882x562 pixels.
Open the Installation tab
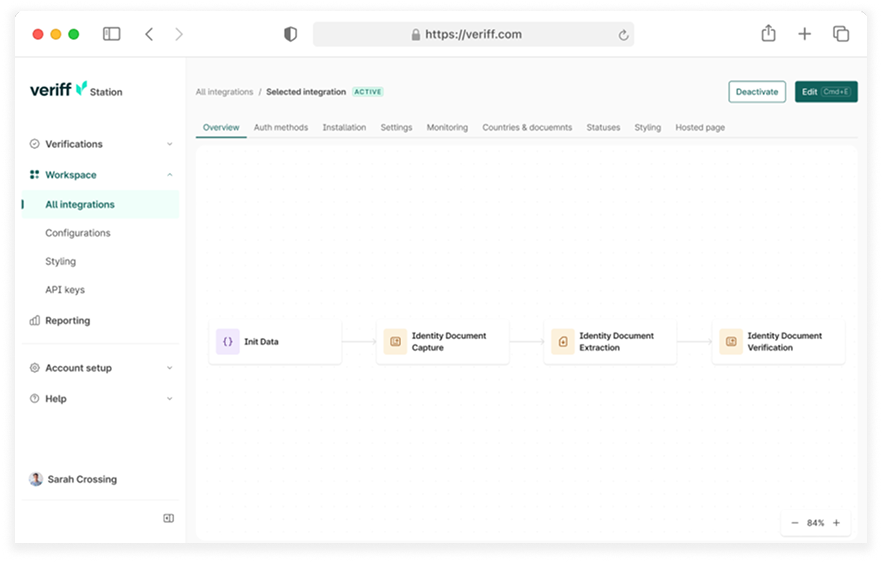(x=344, y=127)
